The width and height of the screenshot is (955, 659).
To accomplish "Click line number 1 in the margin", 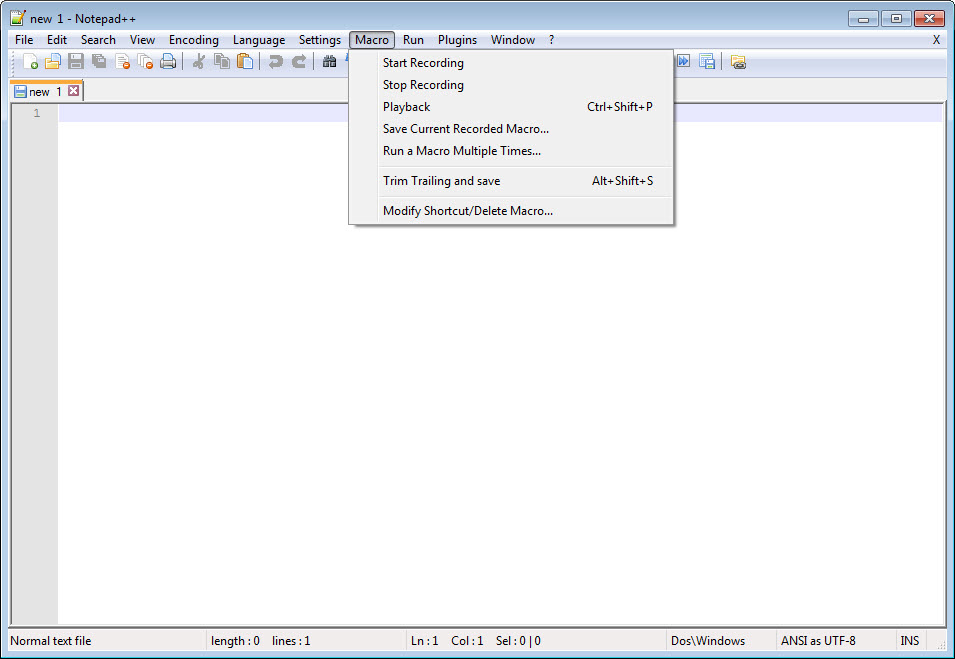I will pos(37,113).
